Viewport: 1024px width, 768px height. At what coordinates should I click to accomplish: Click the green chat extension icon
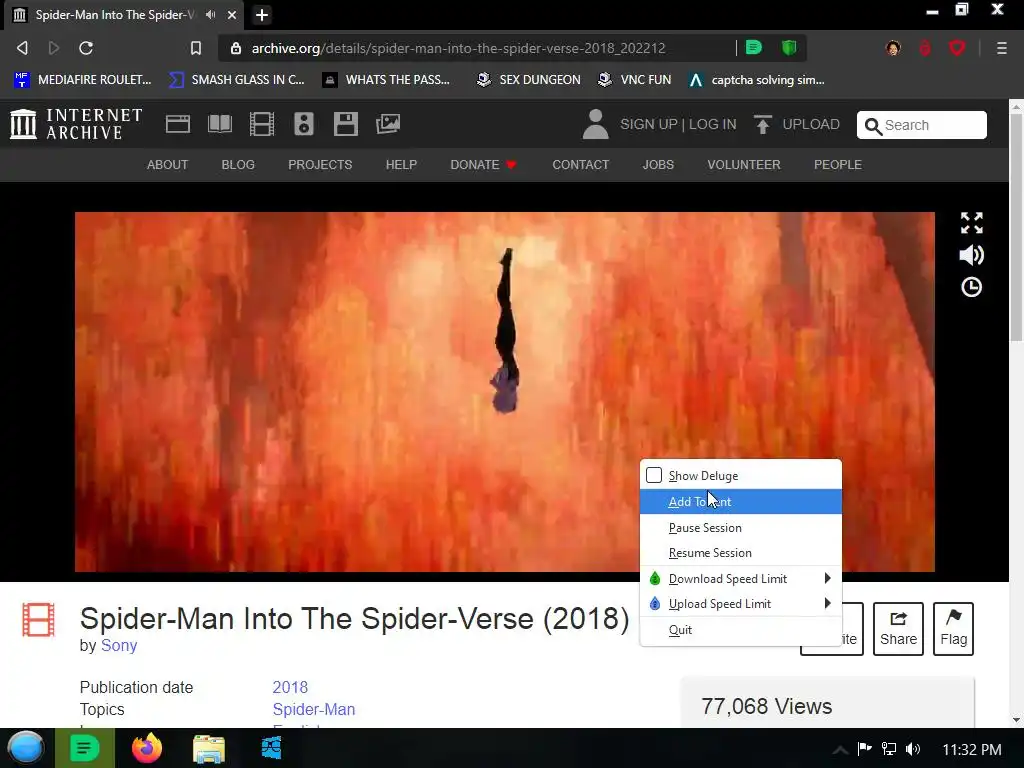[x=754, y=47]
